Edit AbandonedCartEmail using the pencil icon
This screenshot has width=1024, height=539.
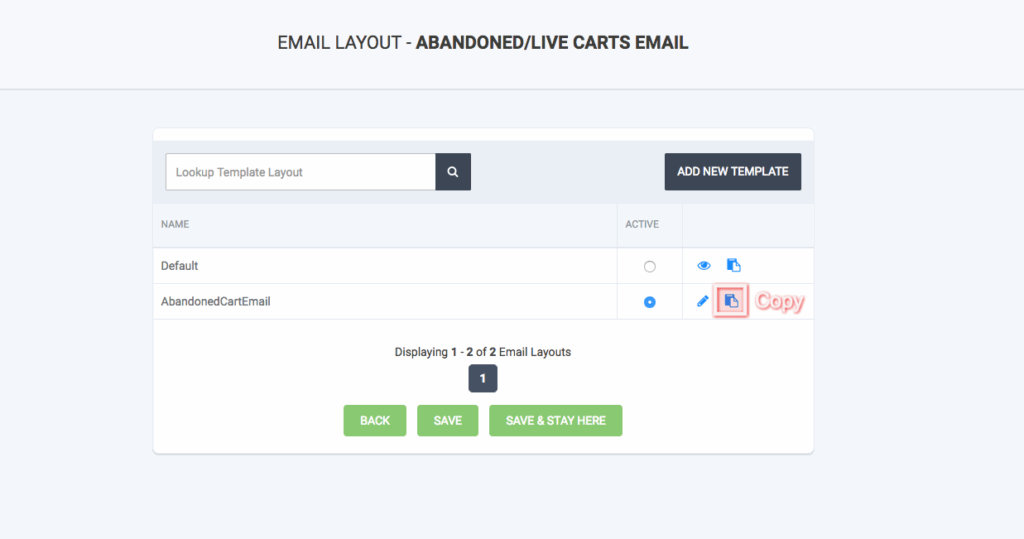[703, 302]
